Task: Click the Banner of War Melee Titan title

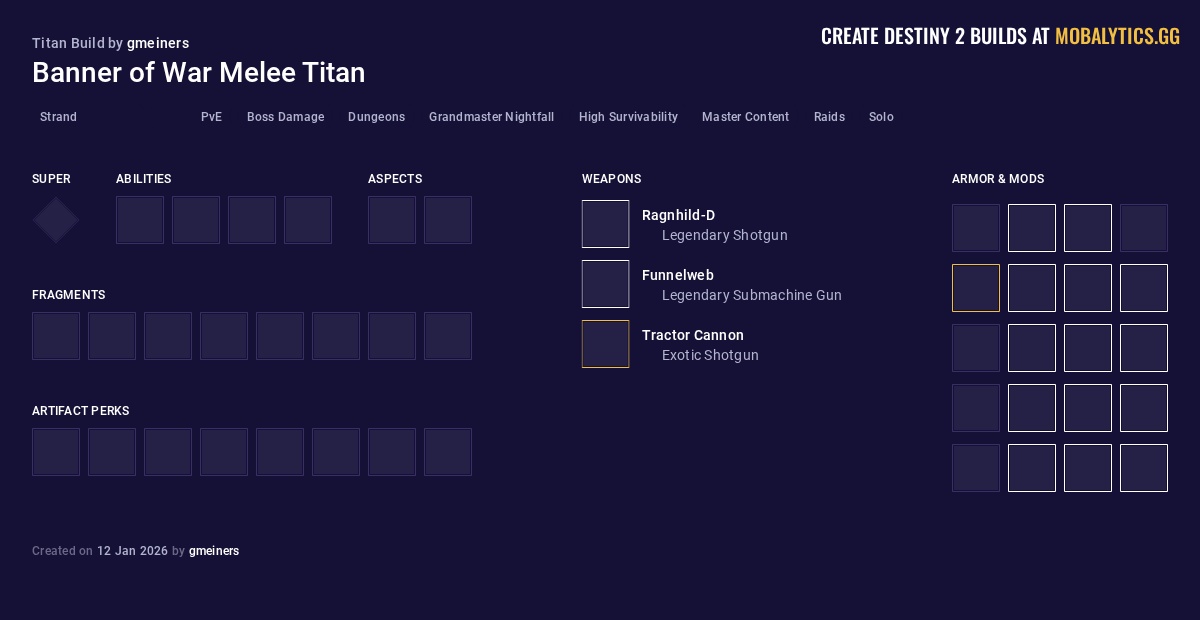Action: (x=199, y=72)
